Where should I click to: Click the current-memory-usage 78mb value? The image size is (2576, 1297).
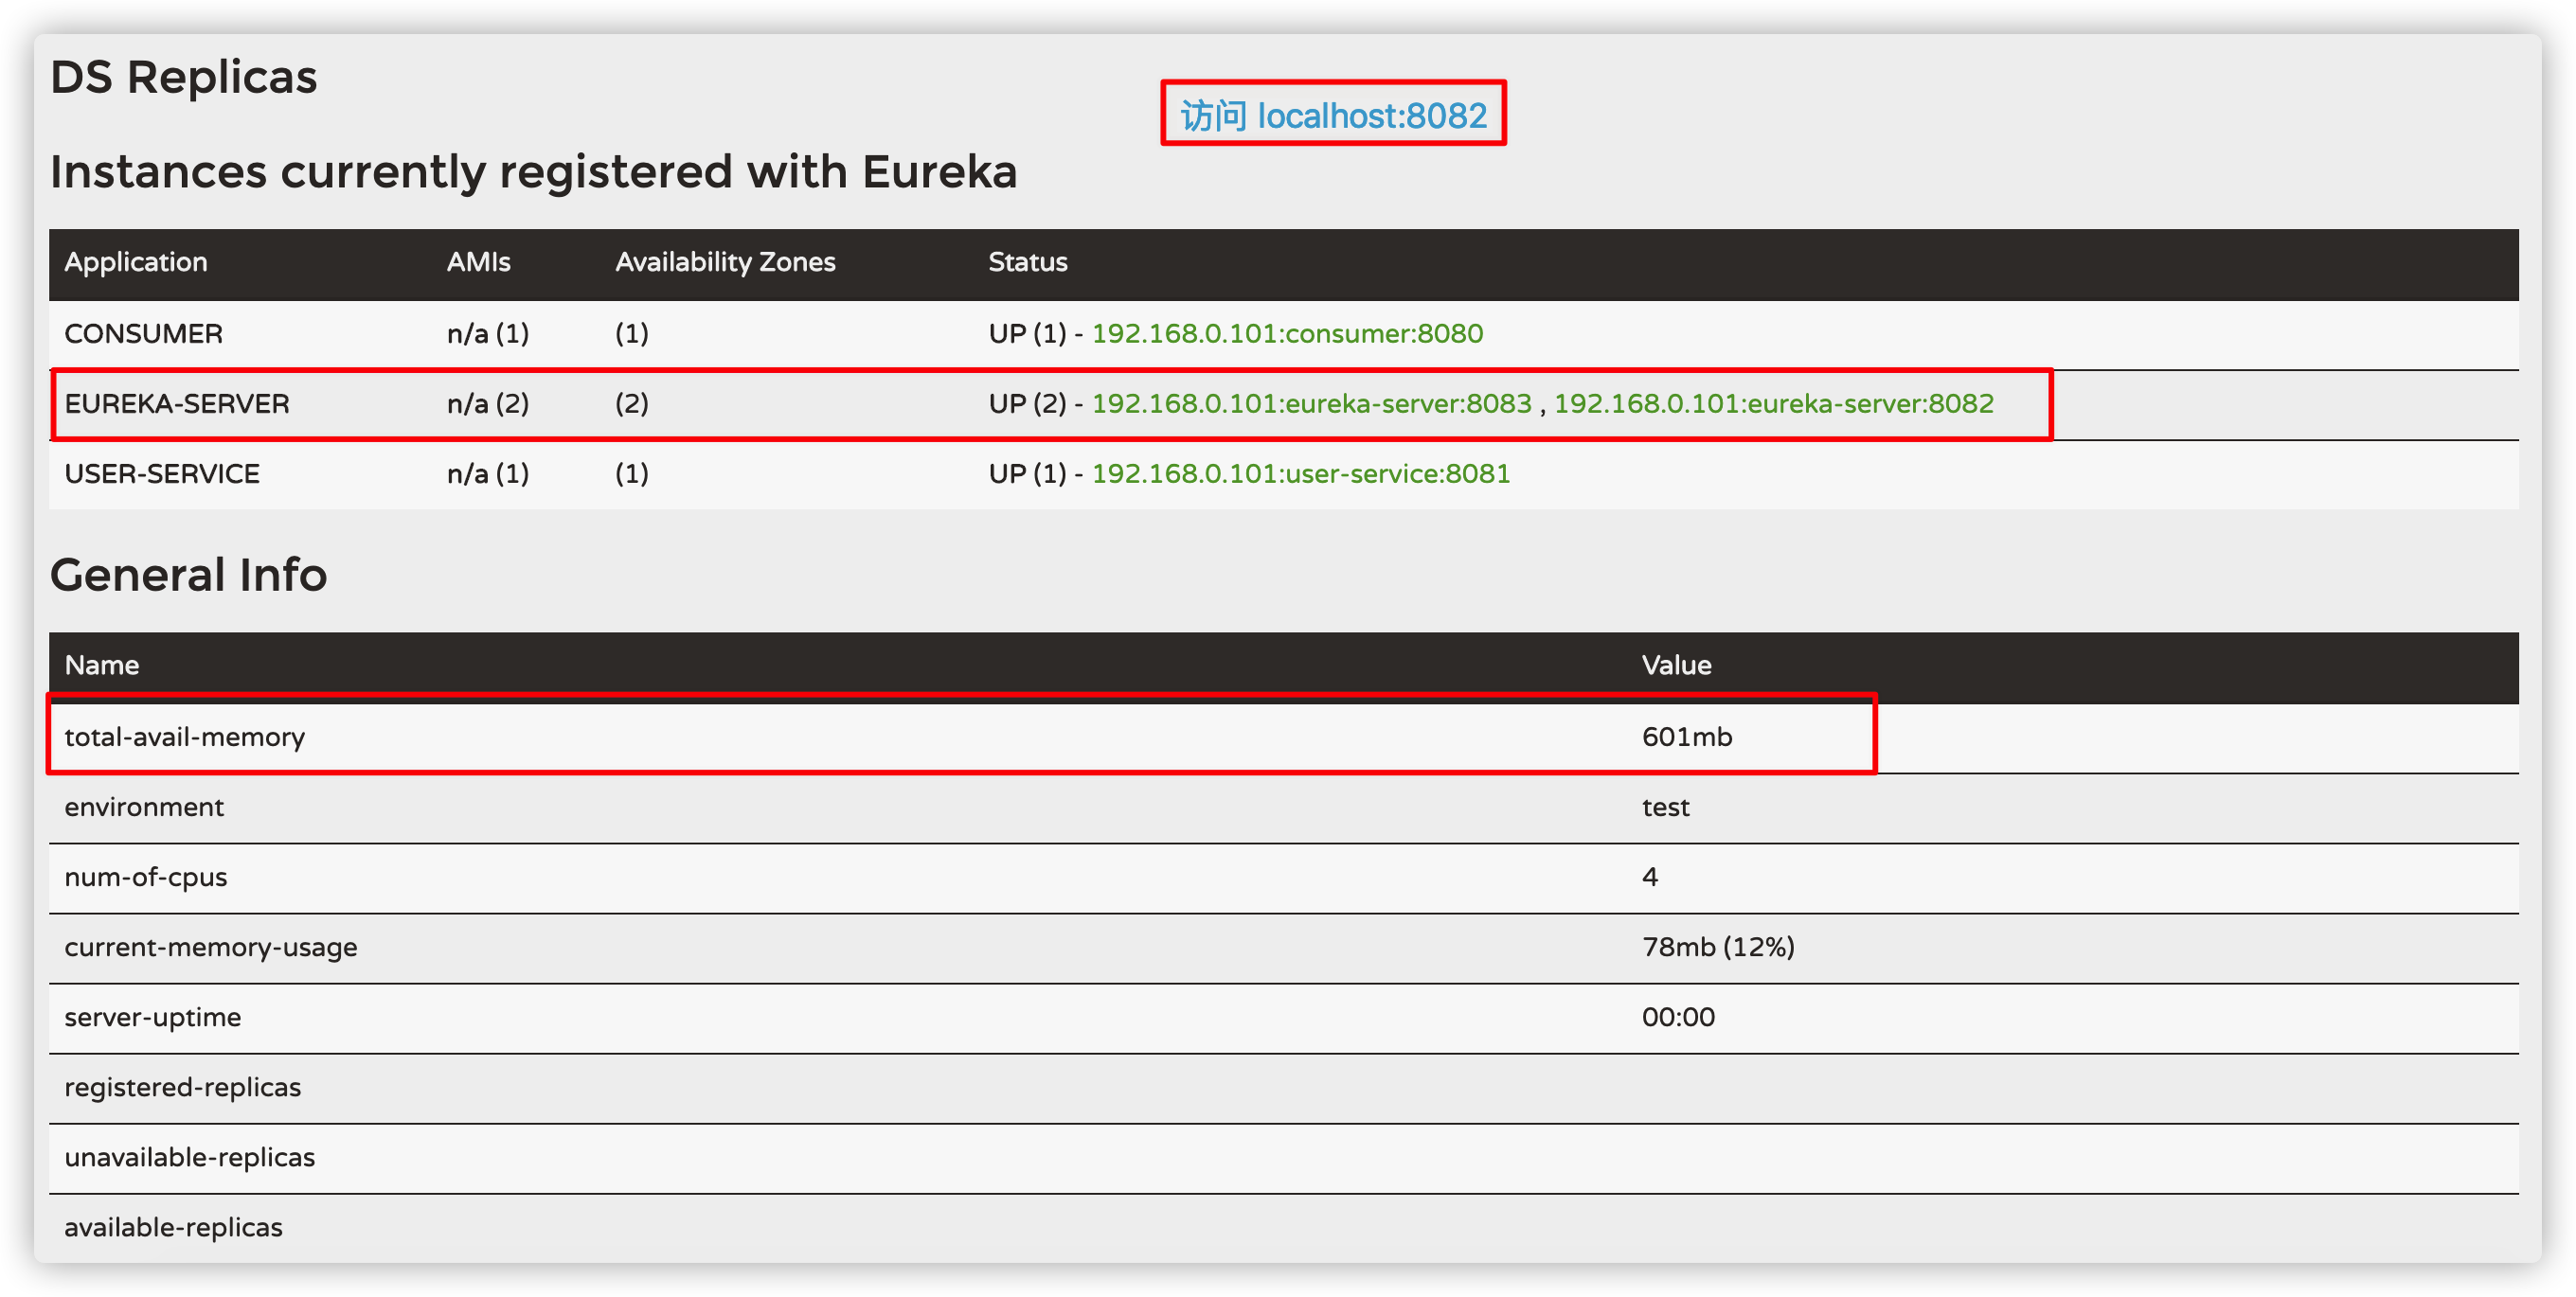click(1717, 947)
